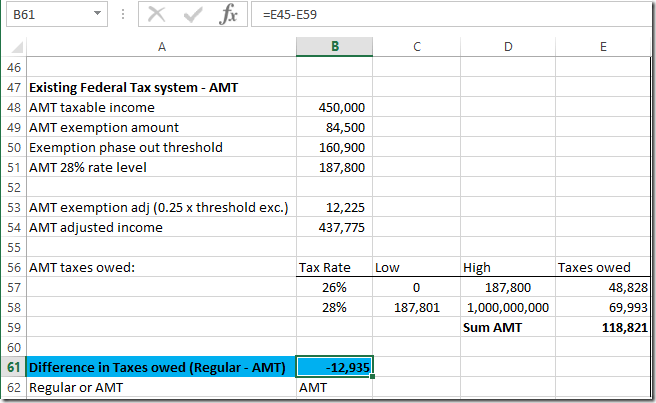The height and width of the screenshot is (403, 656).
Task: Select column A header
Action: coord(161,46)
